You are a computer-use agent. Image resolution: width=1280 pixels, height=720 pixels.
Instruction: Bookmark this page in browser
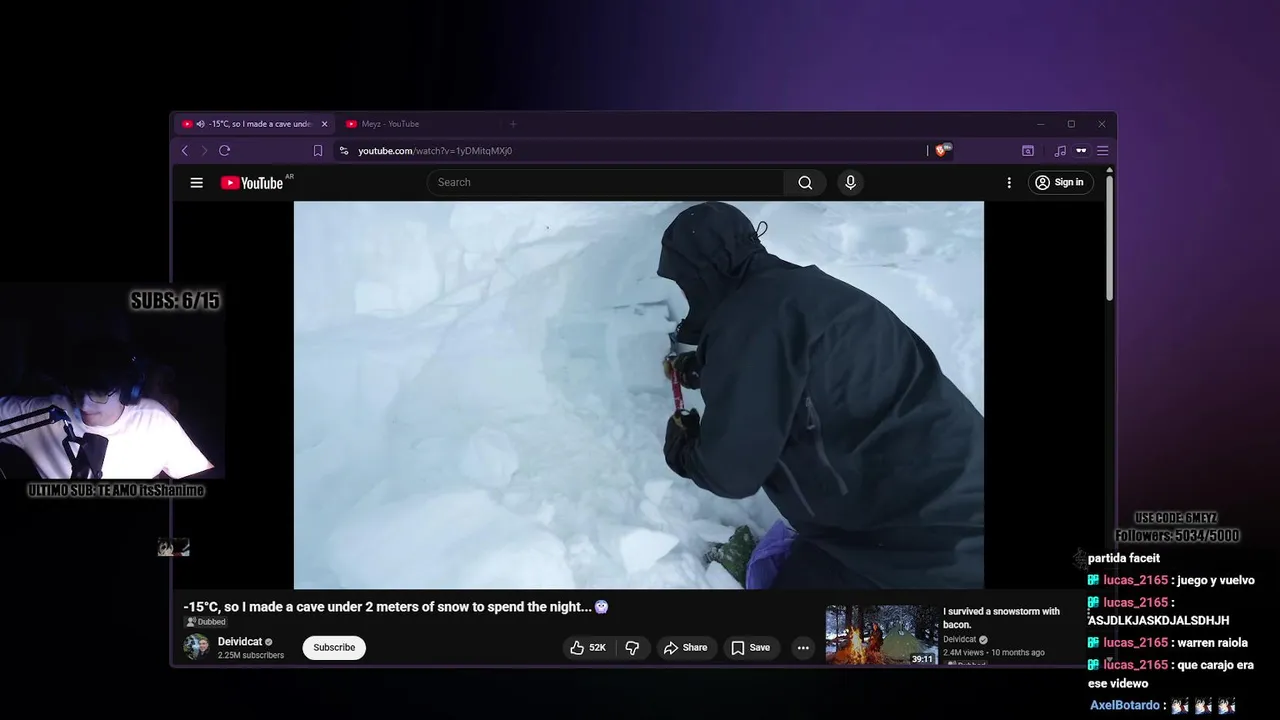click(x=318, y=151)
